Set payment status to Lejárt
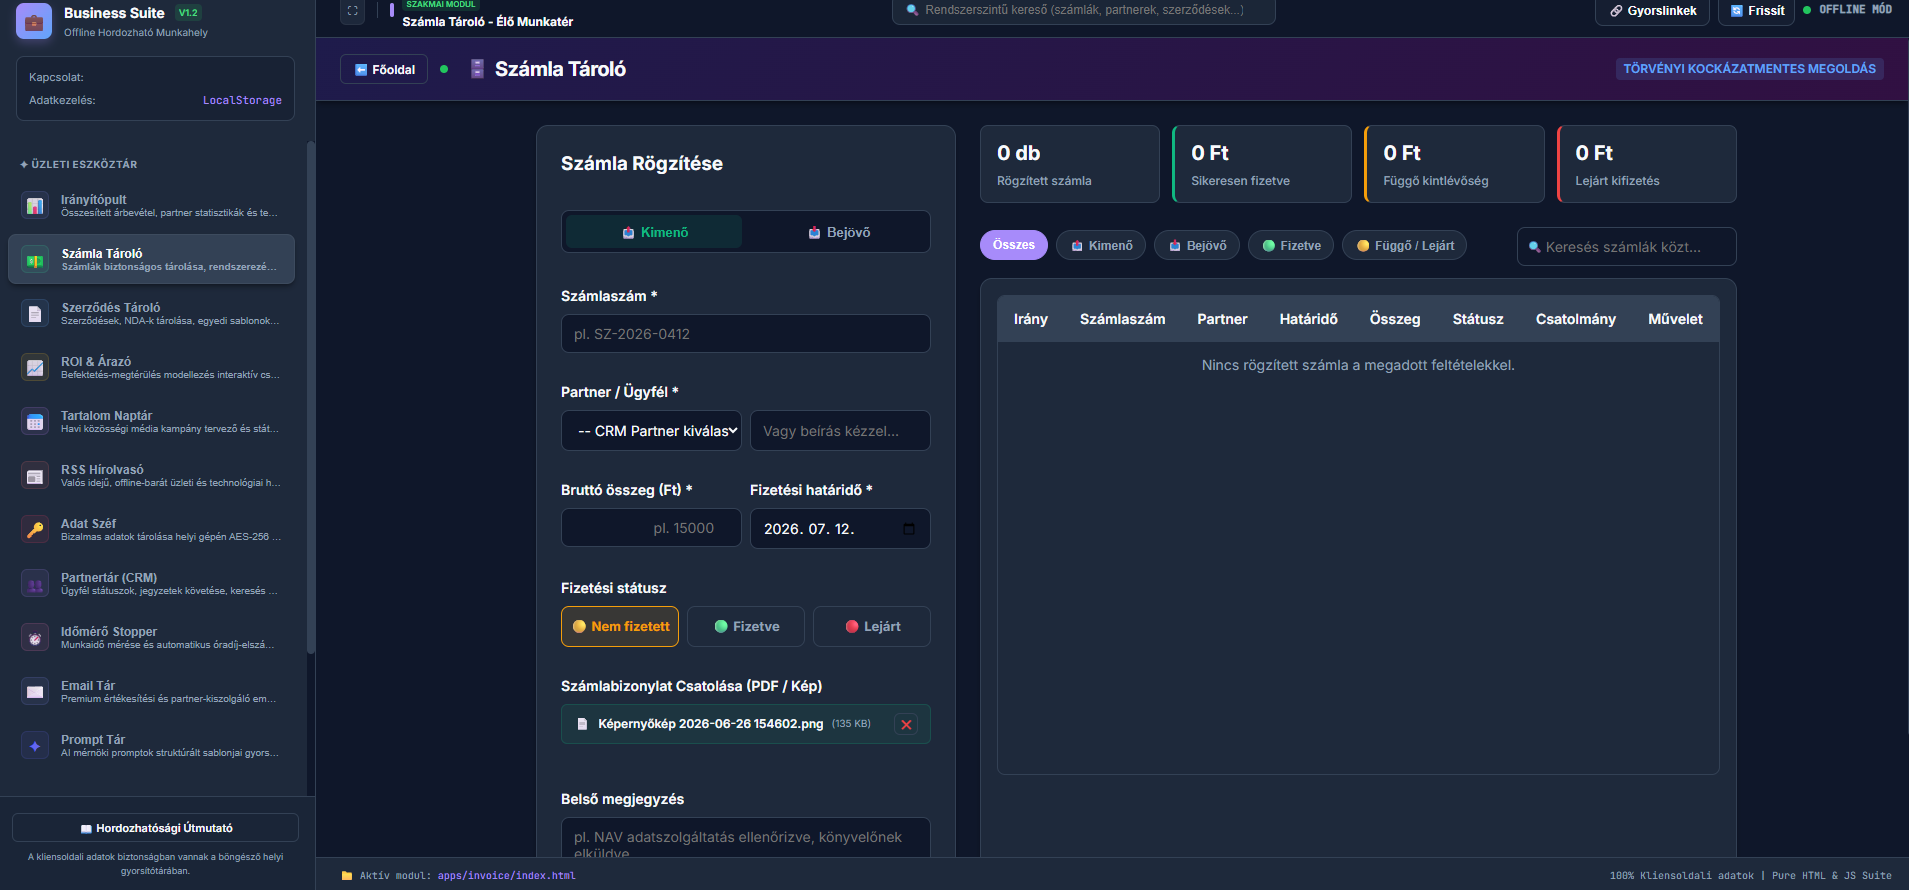Image resolution: width=1909 pixels, height=890 pixels. pyautogui.click(x=872, y=627)
